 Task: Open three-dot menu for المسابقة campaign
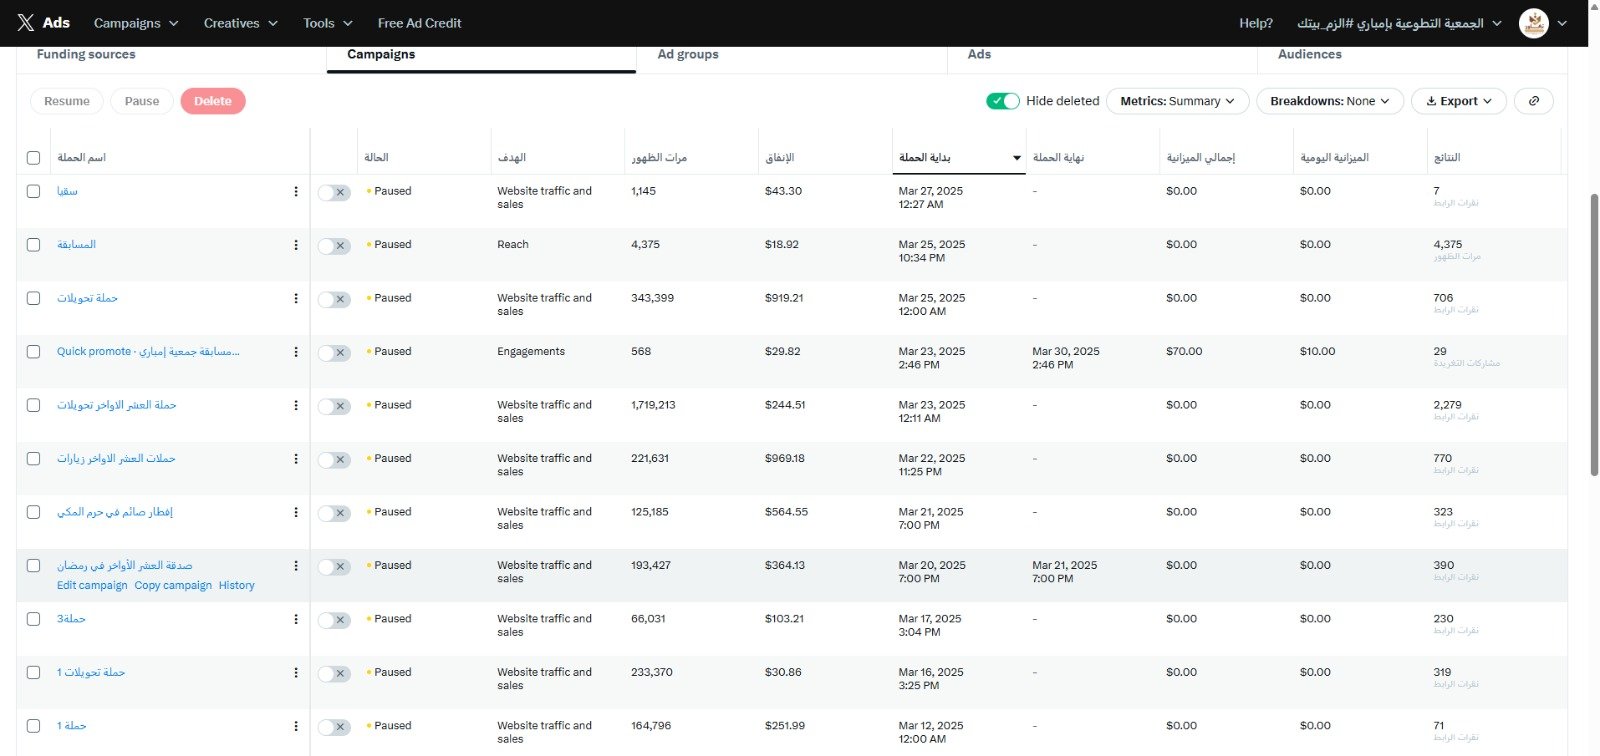[296, 245]
